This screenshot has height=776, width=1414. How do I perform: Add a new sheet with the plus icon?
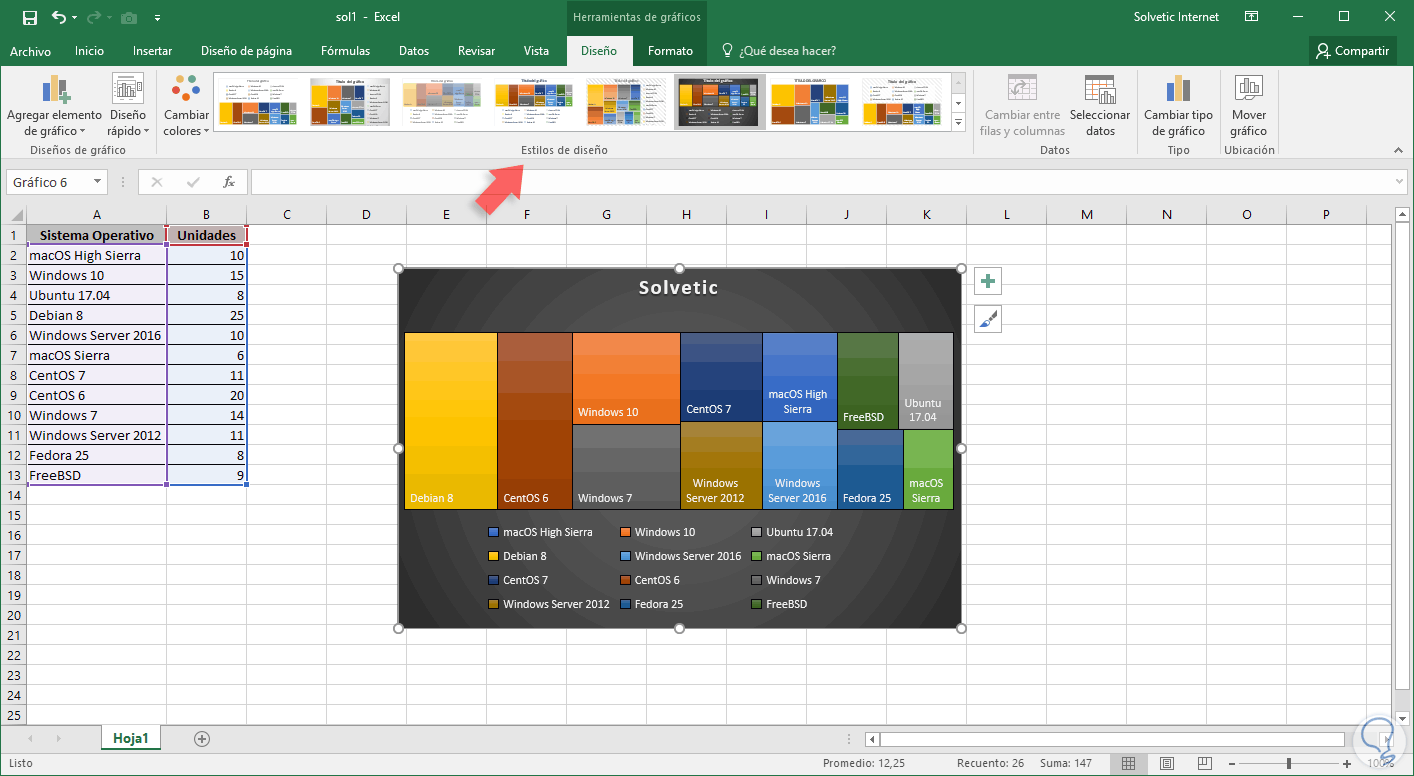[202, 739]
